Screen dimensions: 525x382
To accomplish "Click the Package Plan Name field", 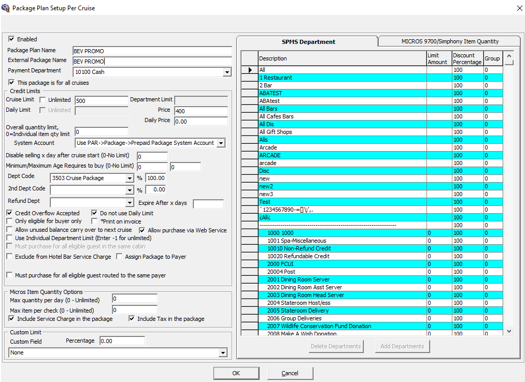I will click(152, 51).
